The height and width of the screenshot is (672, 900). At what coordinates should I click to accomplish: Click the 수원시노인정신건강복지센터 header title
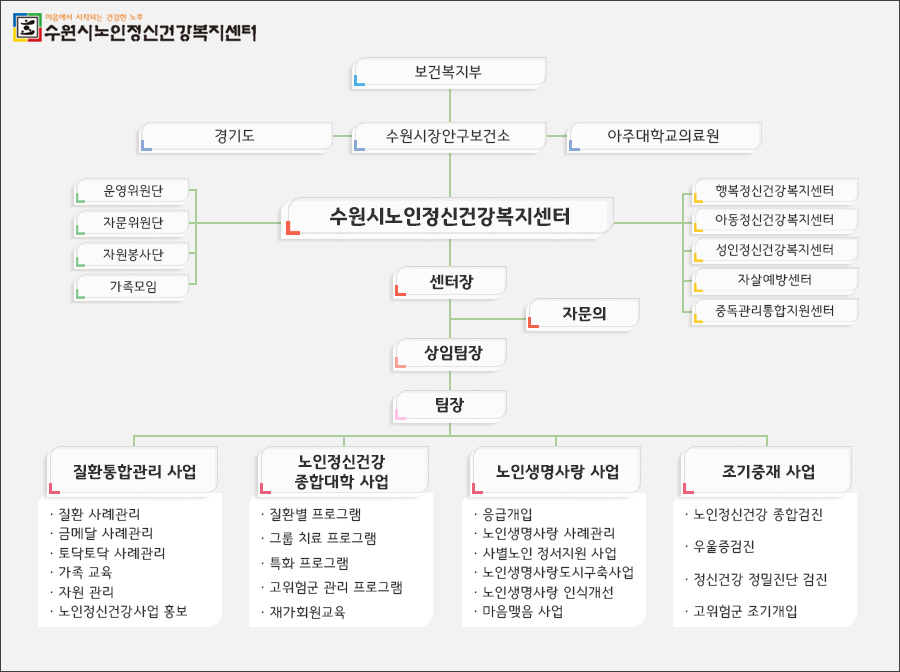pos(150,32)
